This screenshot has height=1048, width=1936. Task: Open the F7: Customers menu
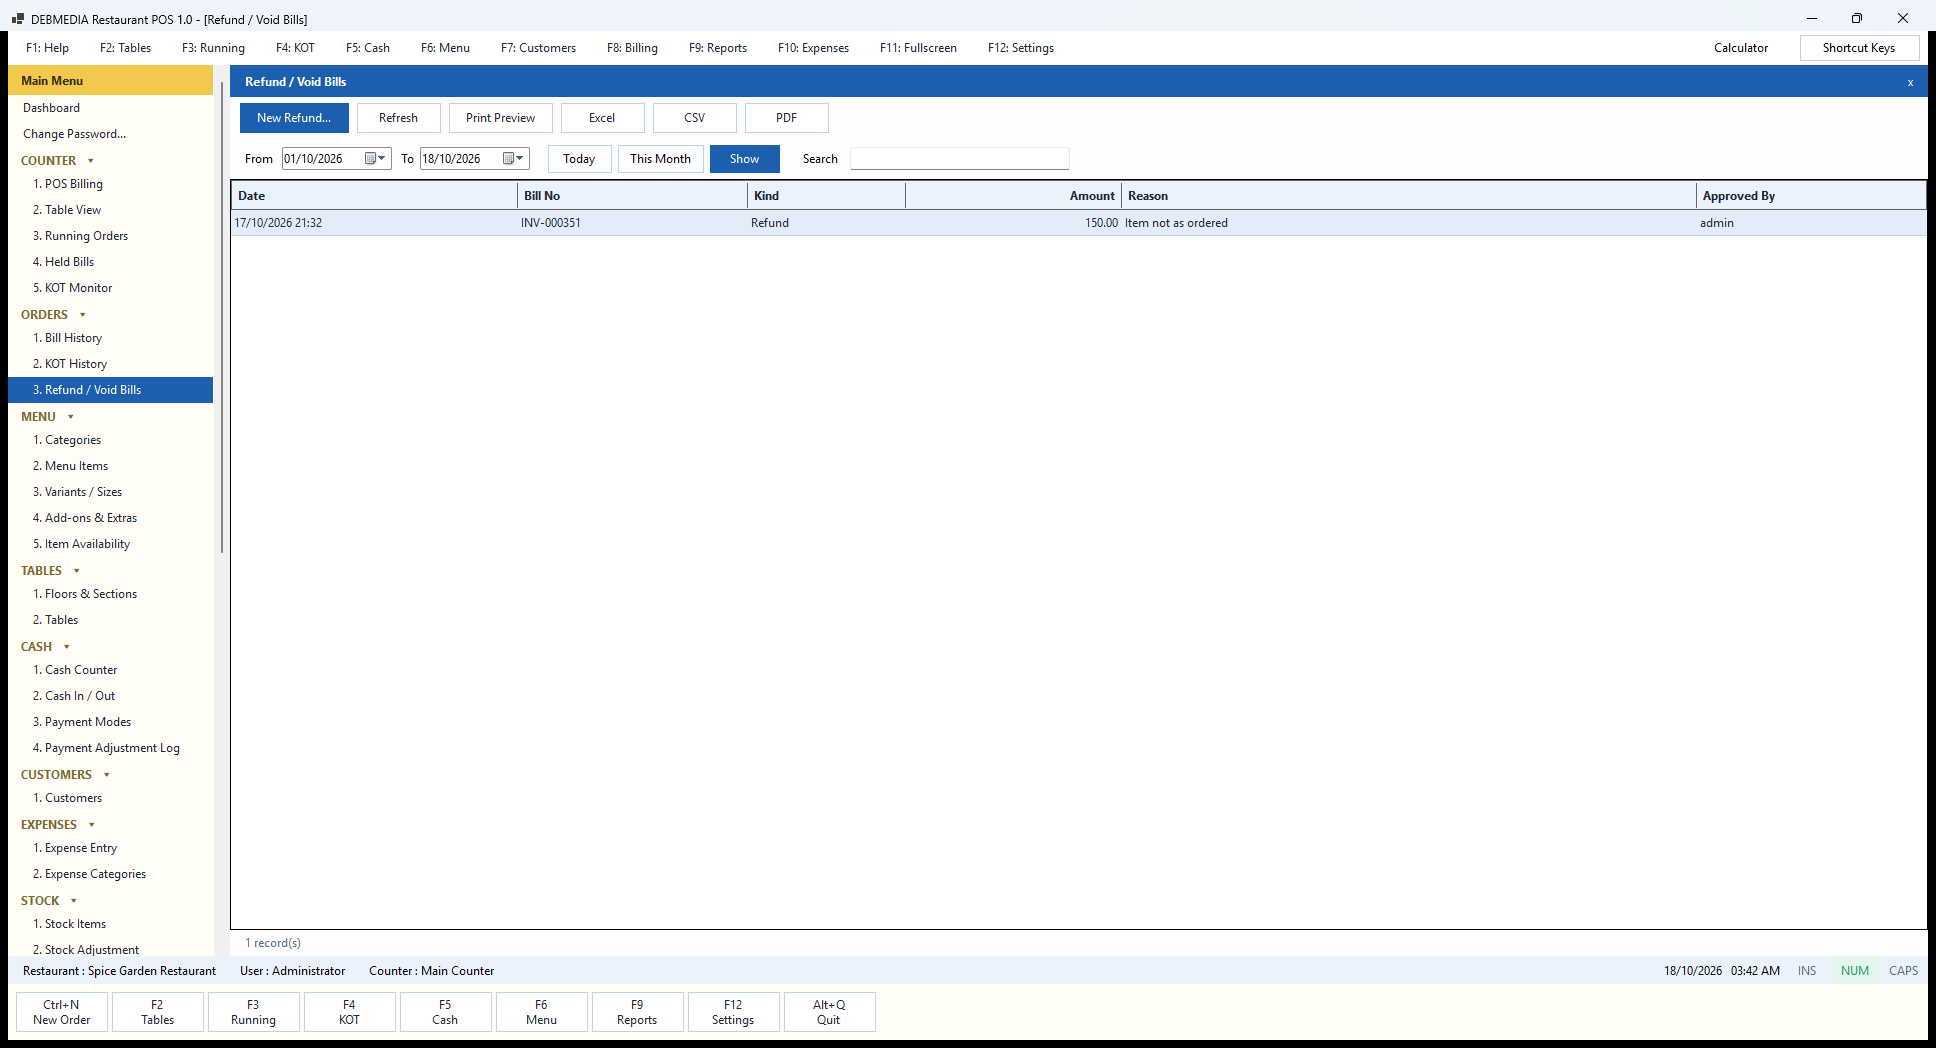(538, 48)
